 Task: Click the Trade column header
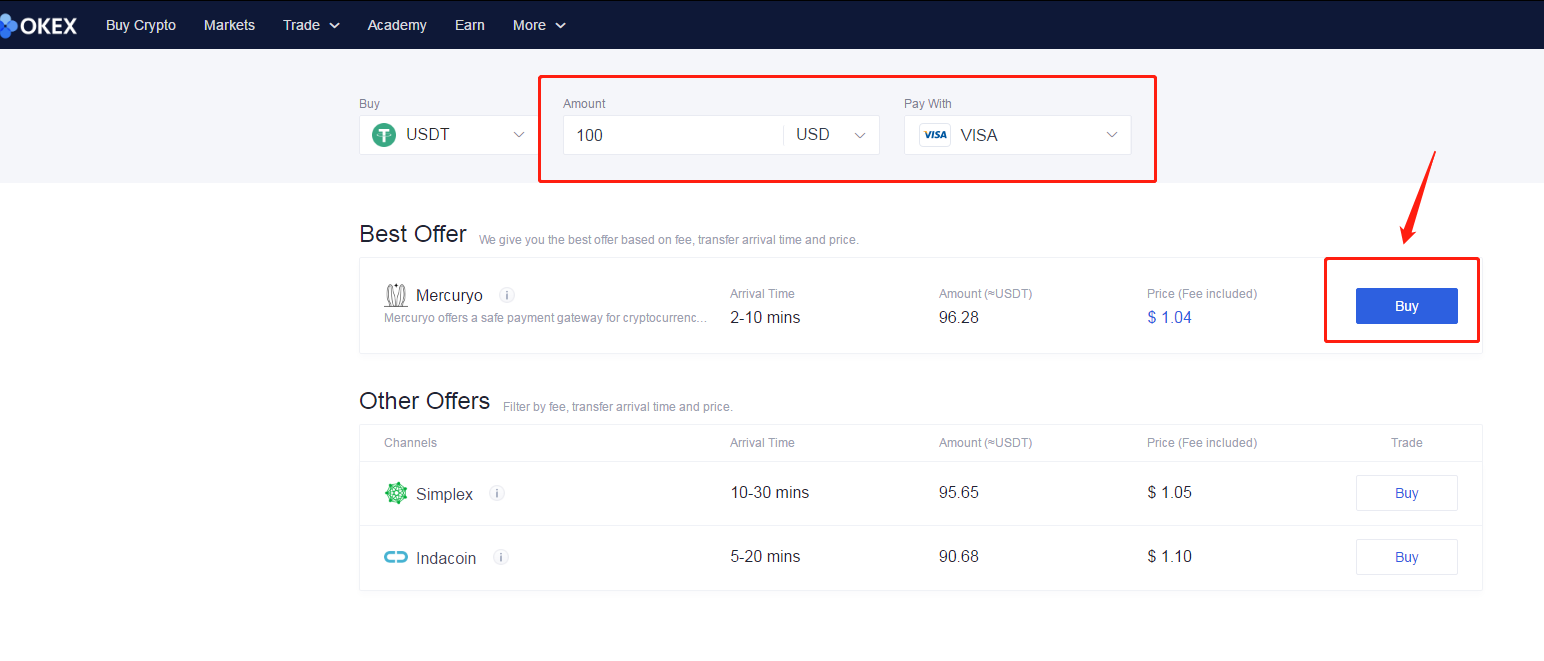1406,442
